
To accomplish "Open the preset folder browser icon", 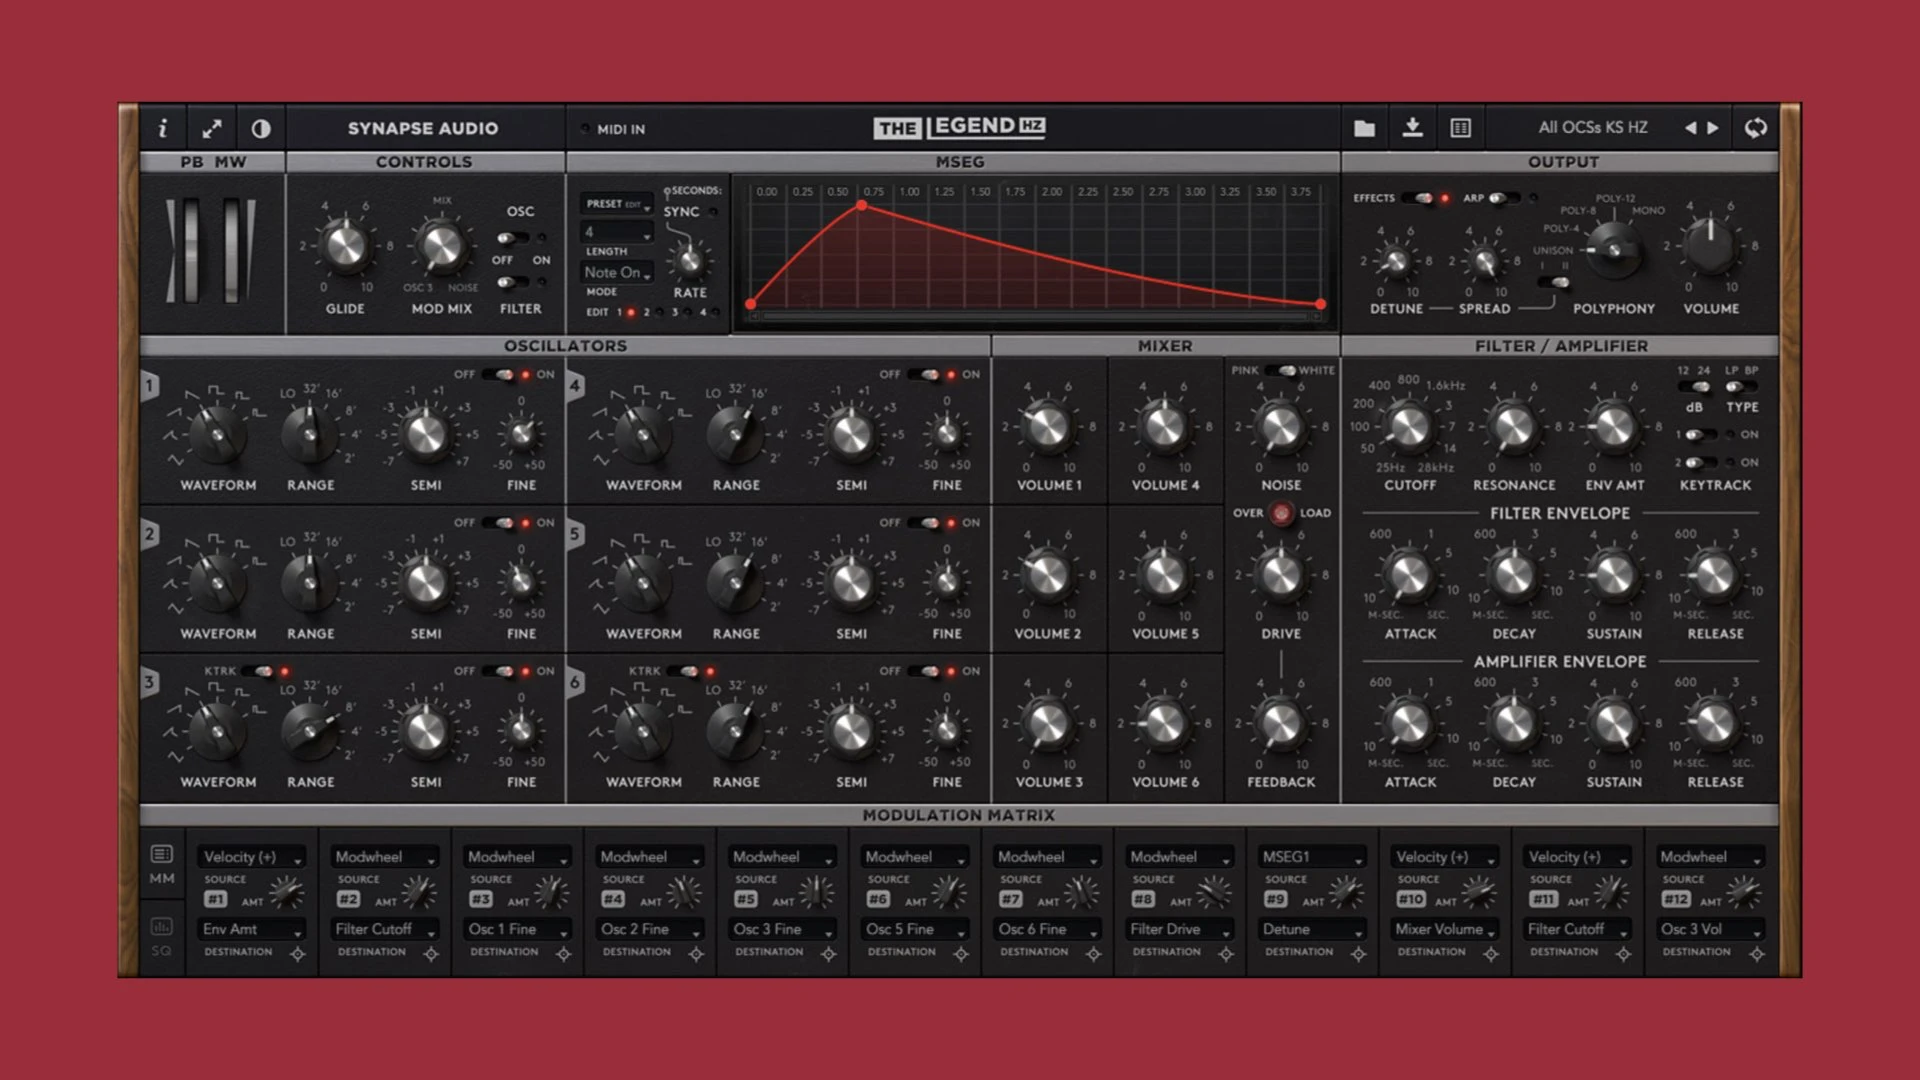I will [x=1364, y=128].
